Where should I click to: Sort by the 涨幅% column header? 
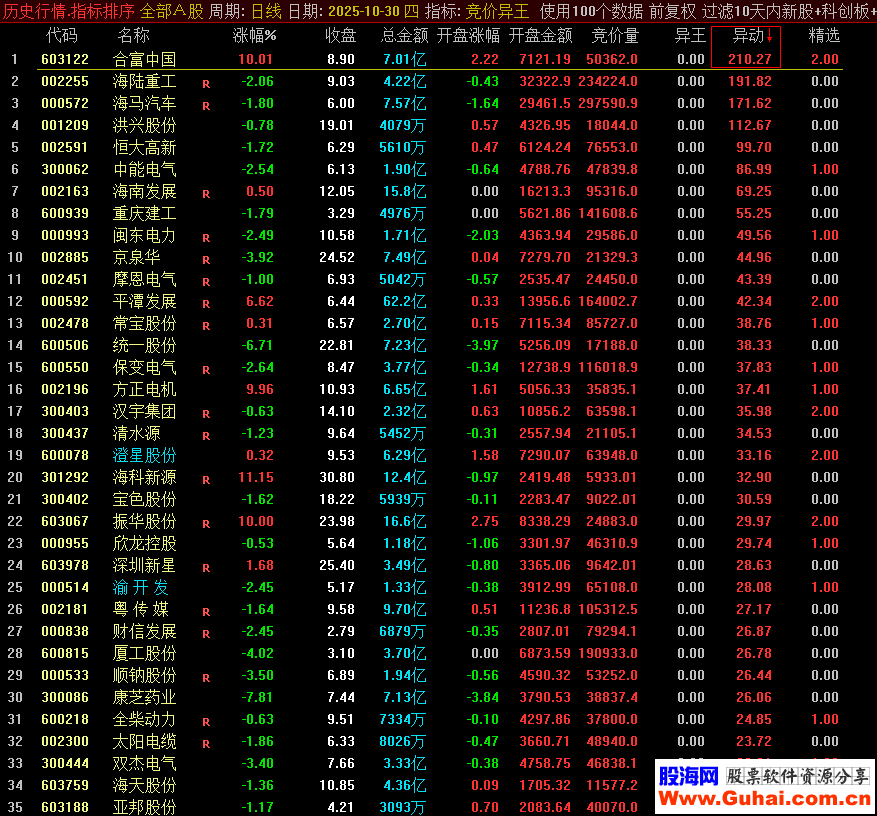[x=254, y=36]
